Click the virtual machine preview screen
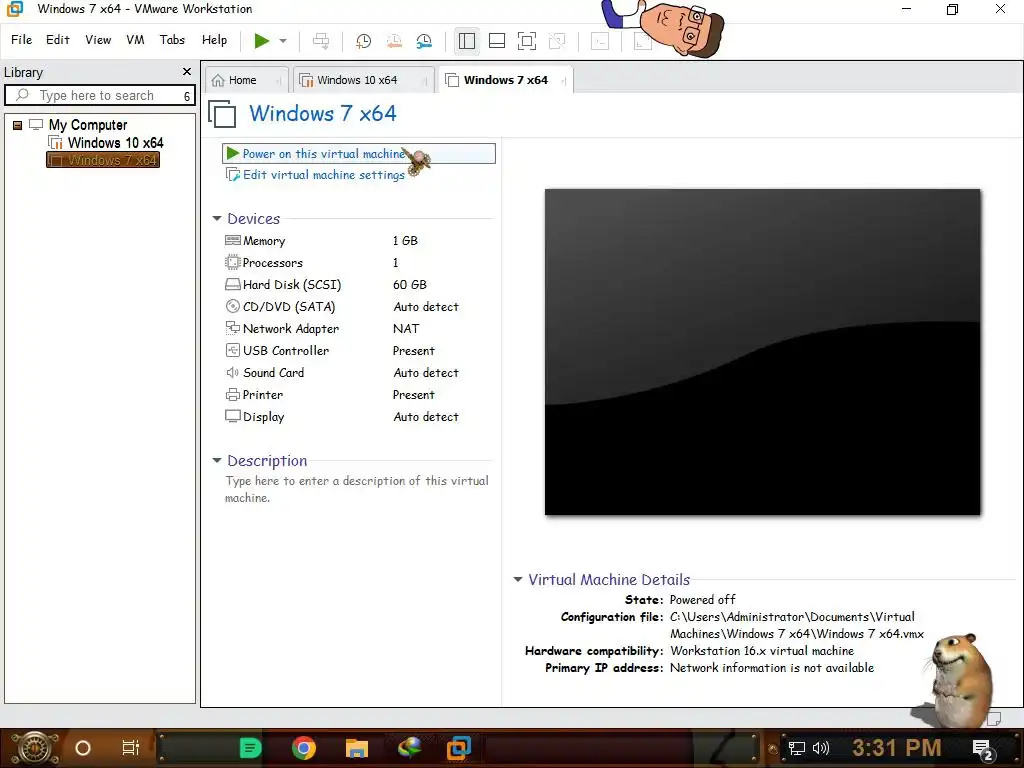 (x=762, y=352)
